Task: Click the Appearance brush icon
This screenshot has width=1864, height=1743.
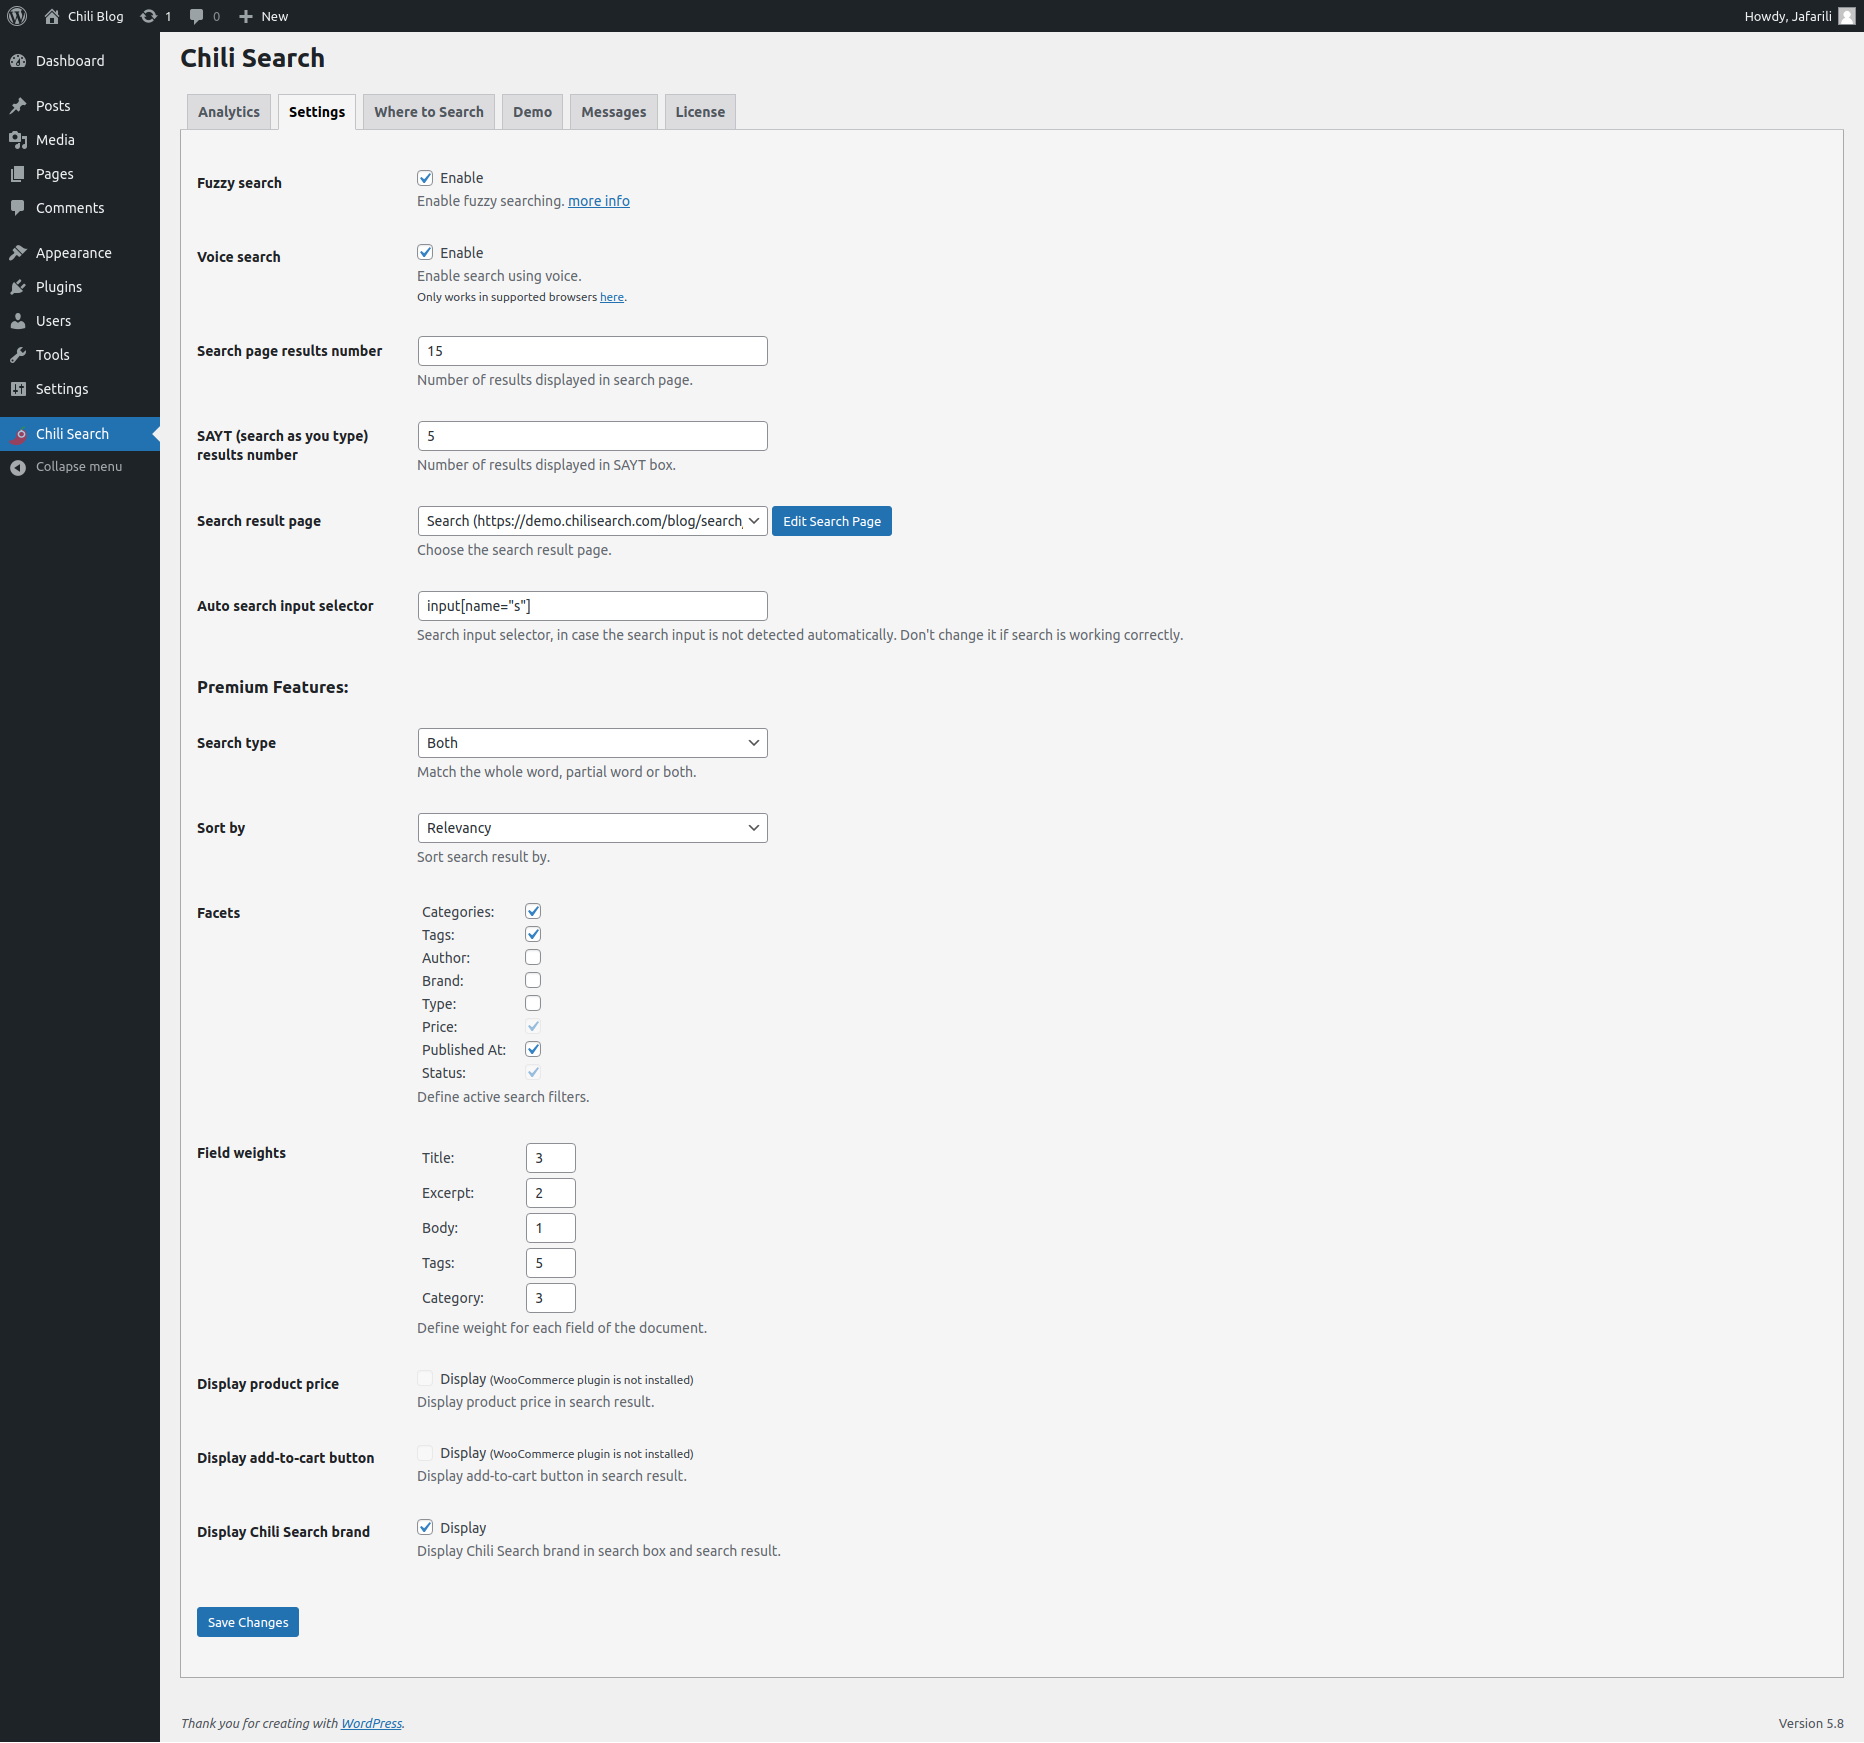Action: [x=18, y=253]
